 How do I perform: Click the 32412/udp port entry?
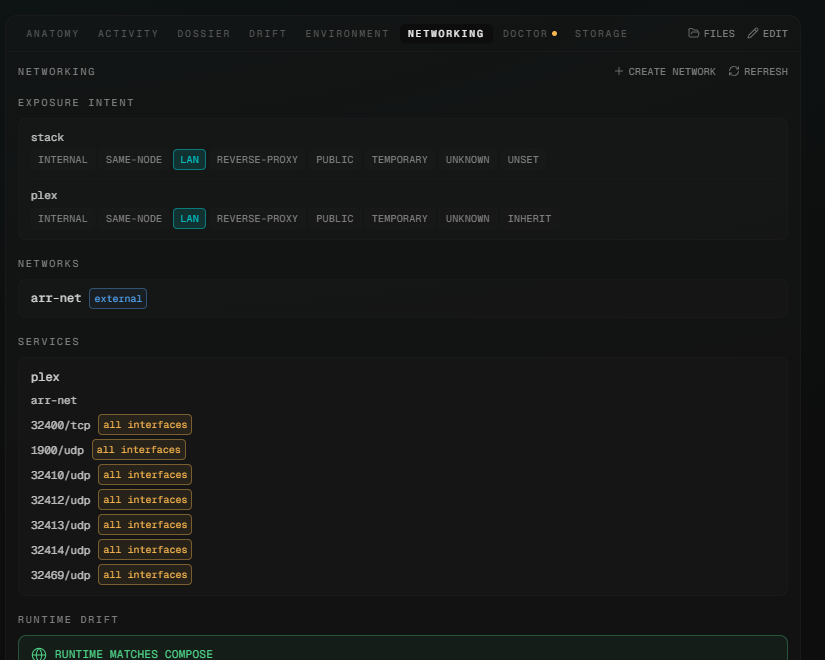click(61, 500)
